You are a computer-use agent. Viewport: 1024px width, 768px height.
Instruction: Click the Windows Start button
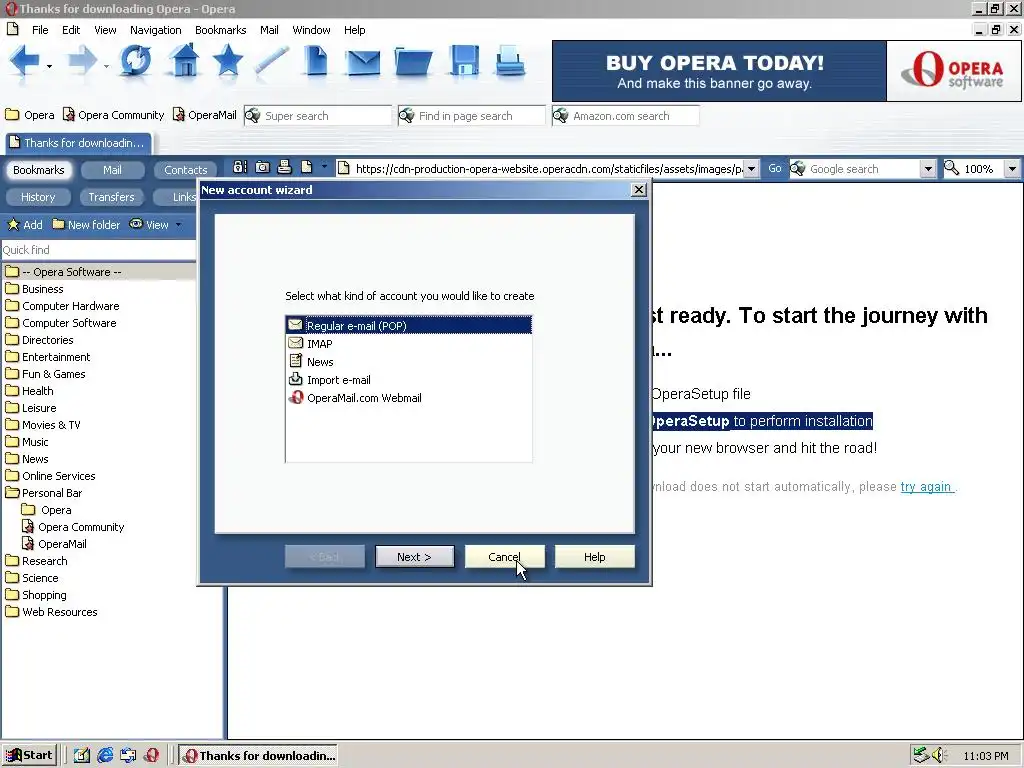click(29, 756)
